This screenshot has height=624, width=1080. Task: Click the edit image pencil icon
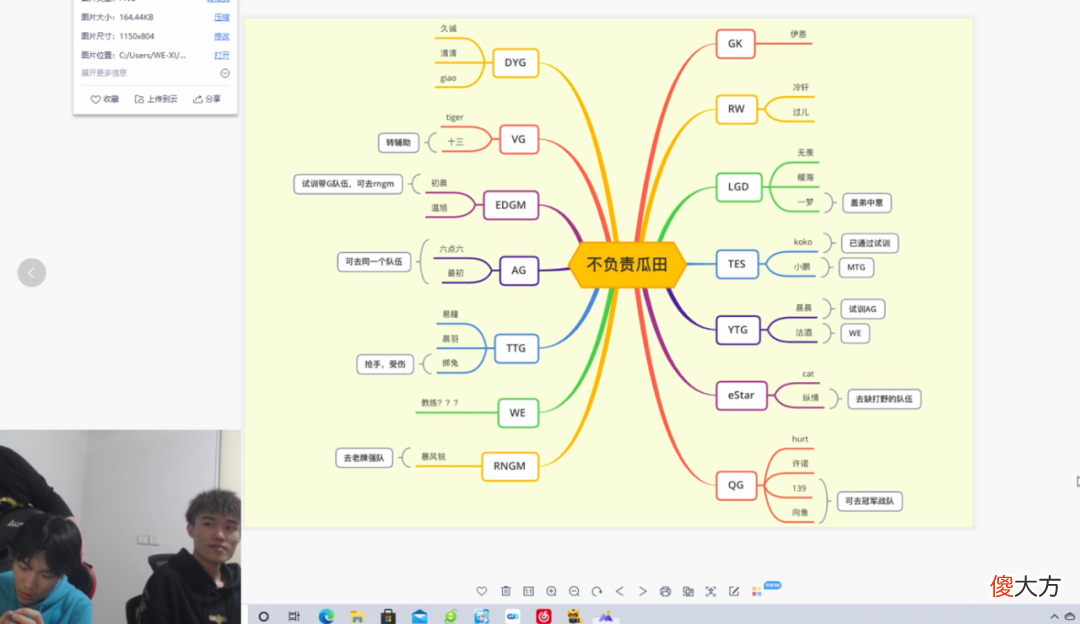pyautogui.click(x=734, y=591)
